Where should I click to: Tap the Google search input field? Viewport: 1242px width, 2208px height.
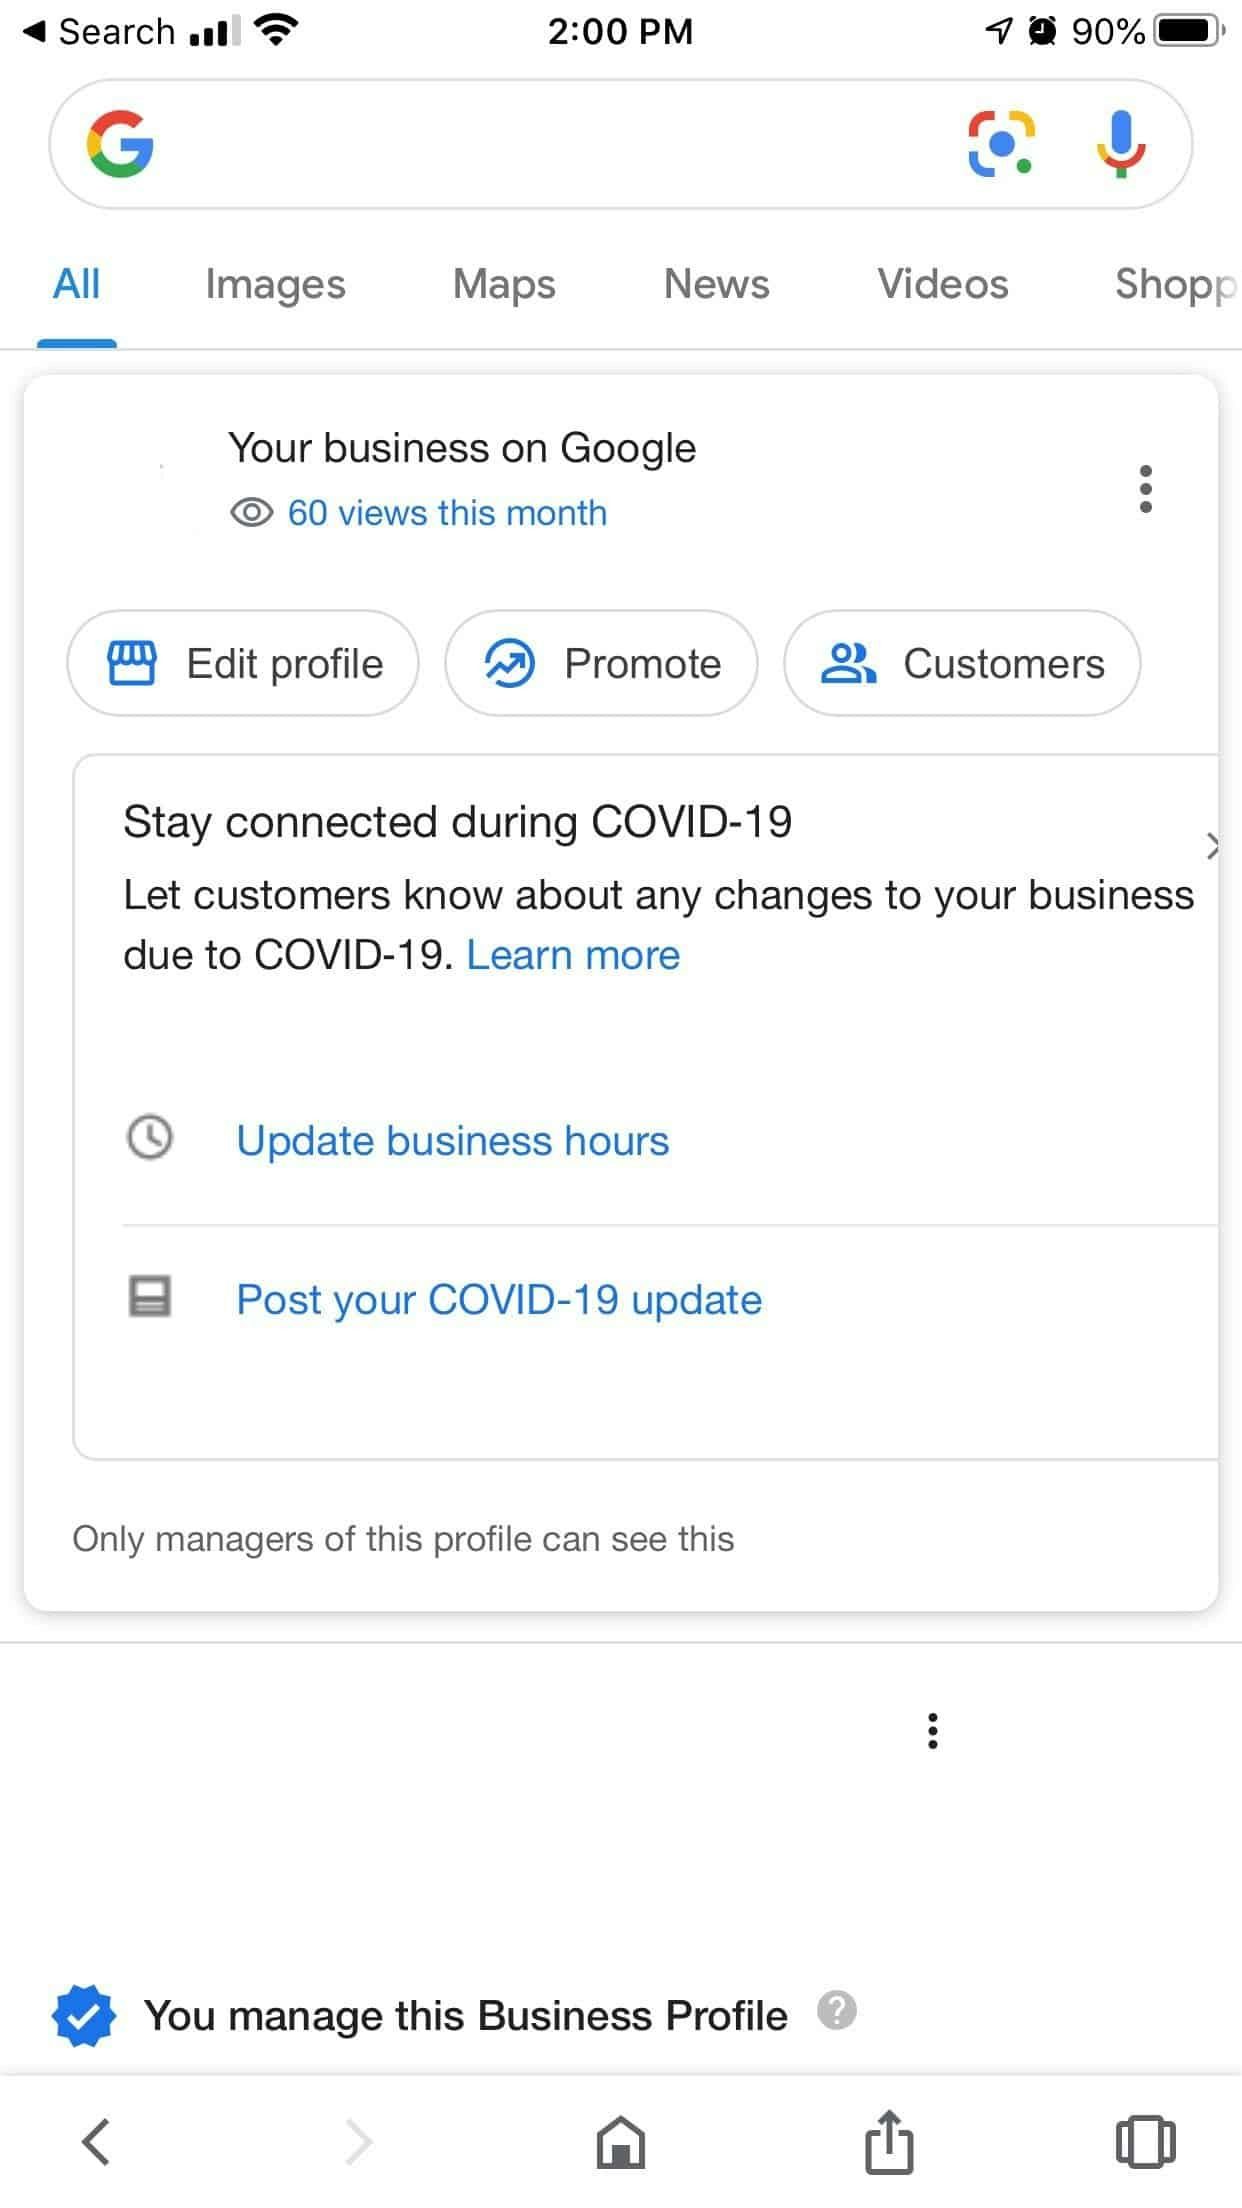tap(550, 144)
